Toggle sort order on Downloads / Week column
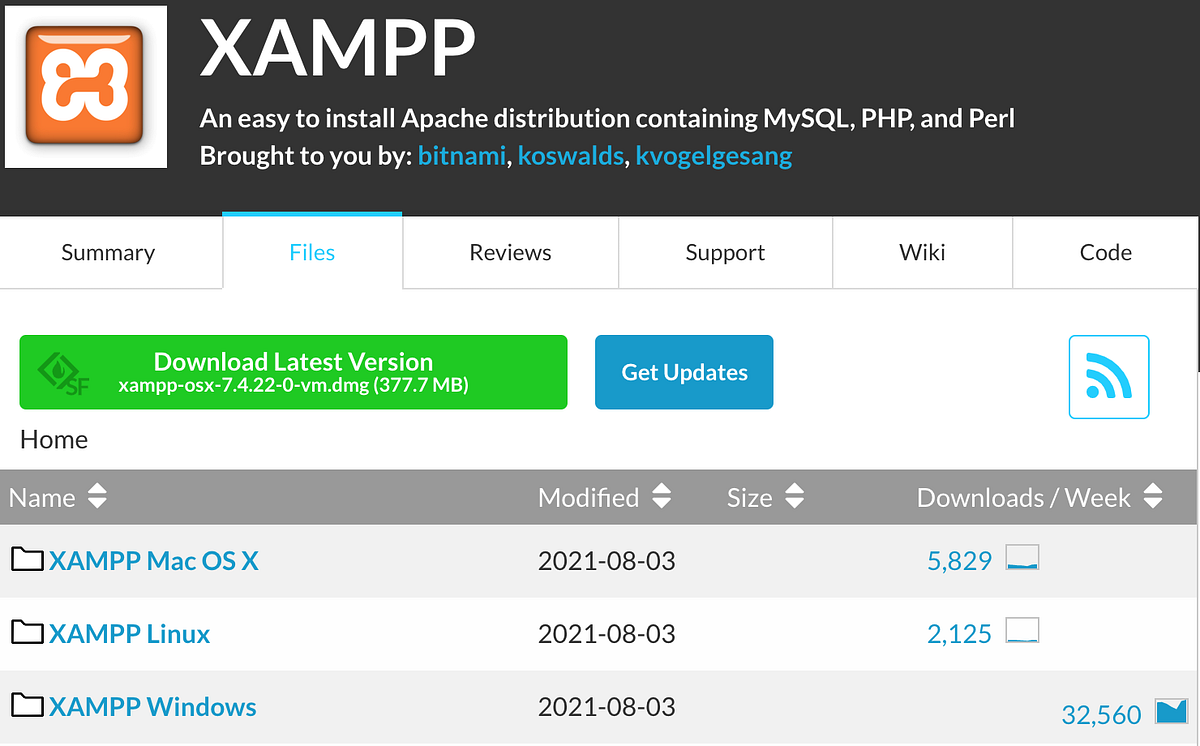 [x=1152, y=497]
